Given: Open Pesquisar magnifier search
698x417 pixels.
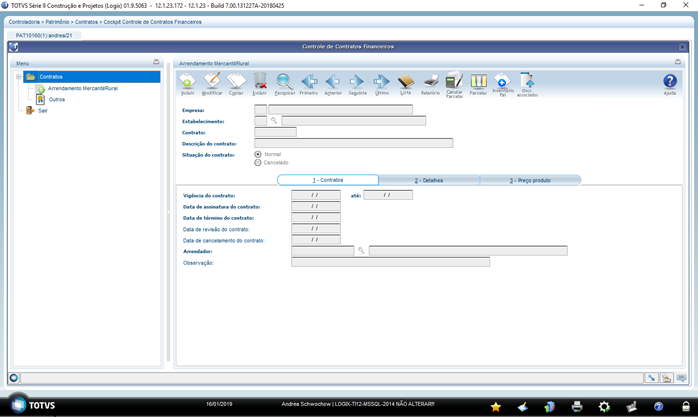Looking at the screenshot, I should (284, 83).
